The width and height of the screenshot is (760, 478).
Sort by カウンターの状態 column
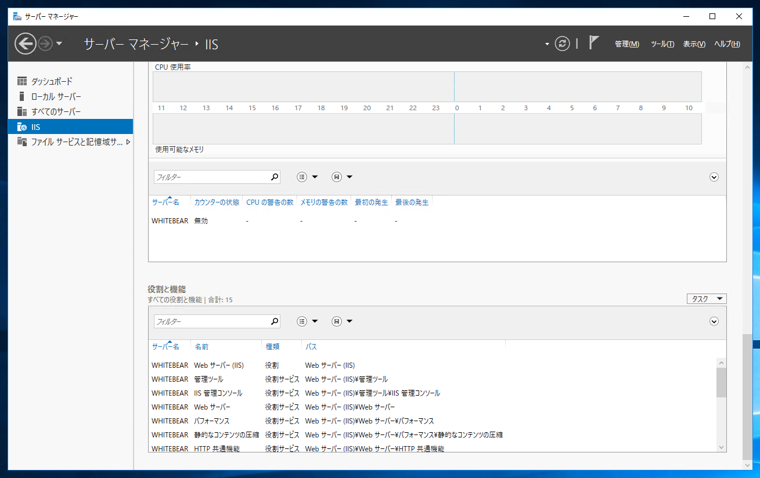tap(217, 202)
